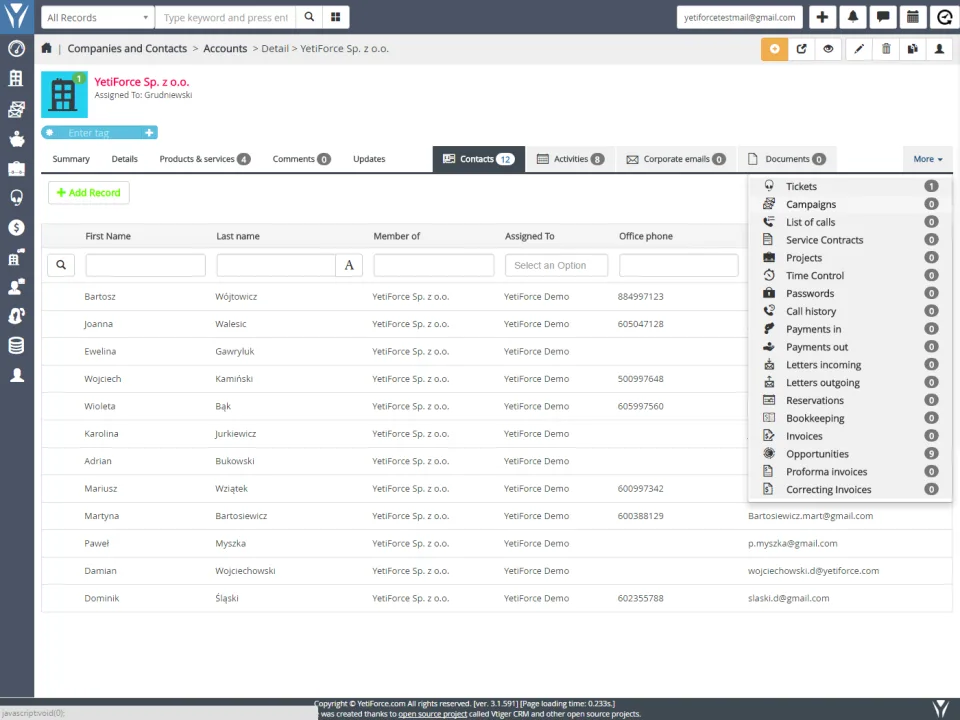Click the orange quick-add record icon
The width and height of the screenshot is (960, 720).
774,49
